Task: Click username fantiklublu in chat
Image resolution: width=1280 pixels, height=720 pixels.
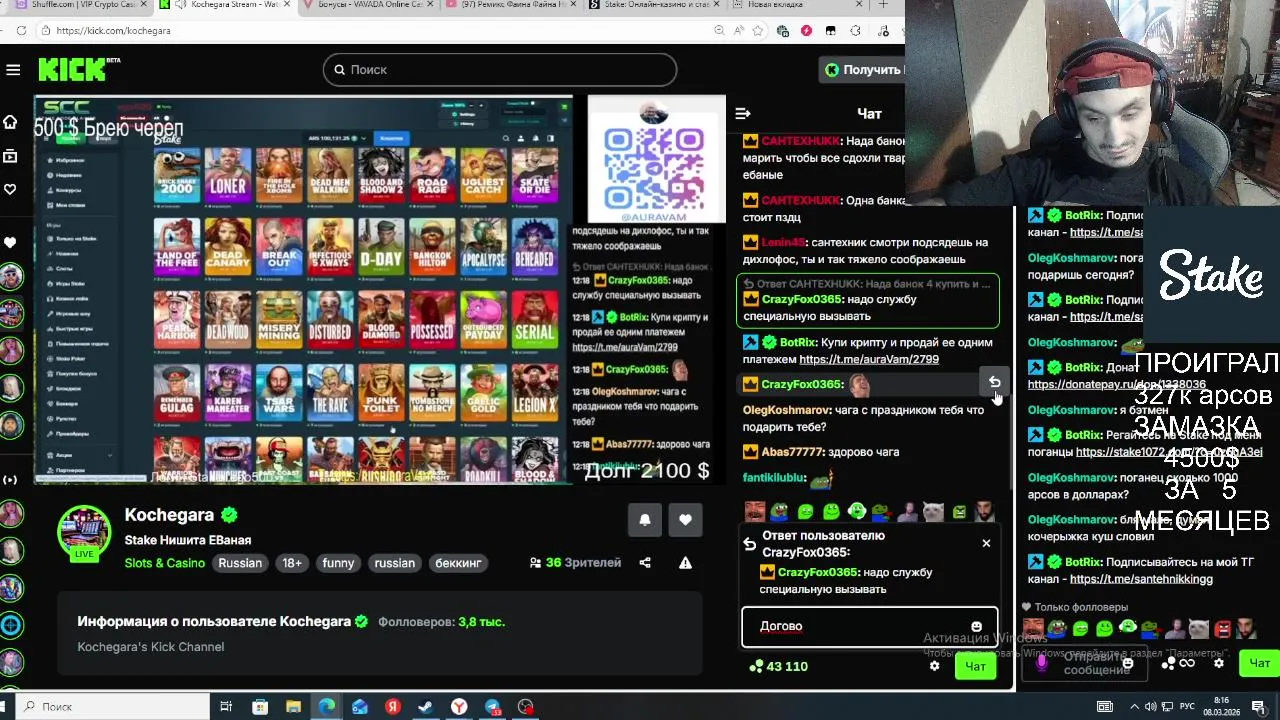Action: click(773, 478)
